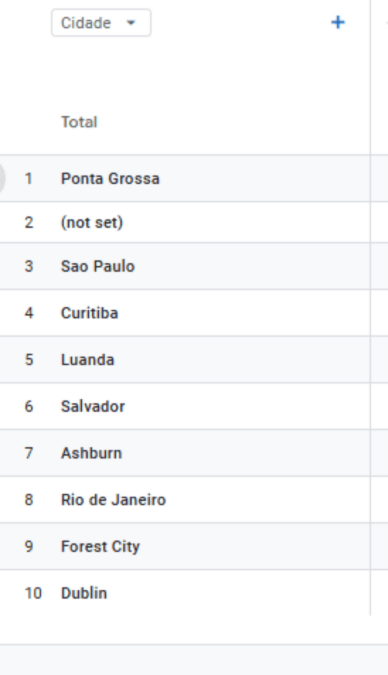The image size is (388, 675).
Task: Select the Total row label
Action: click(x=79, y=122)
